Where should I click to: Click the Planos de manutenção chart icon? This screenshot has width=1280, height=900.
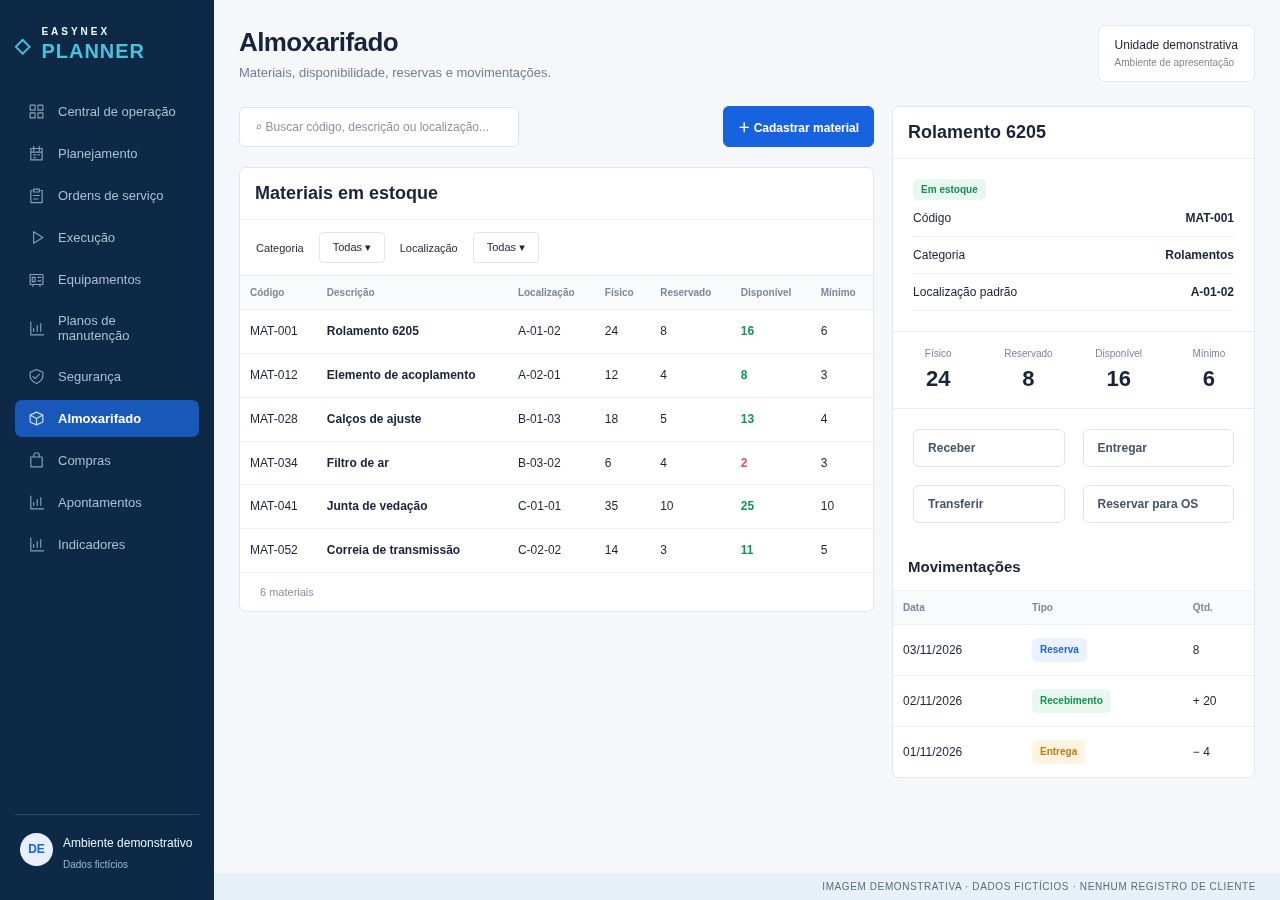(x=36, y=328)
